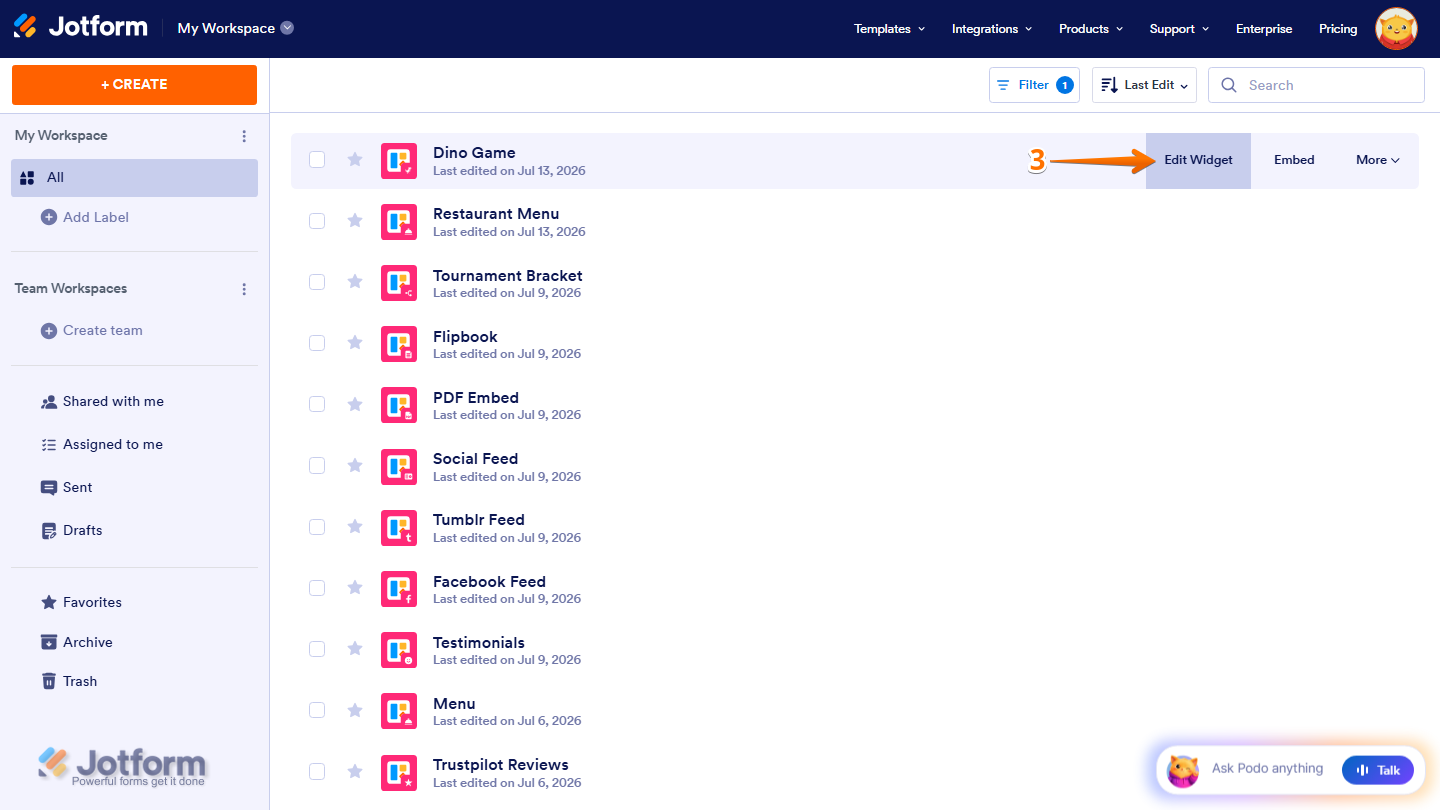
Task: Expand the Support menu
Action: pos(1179,29)
